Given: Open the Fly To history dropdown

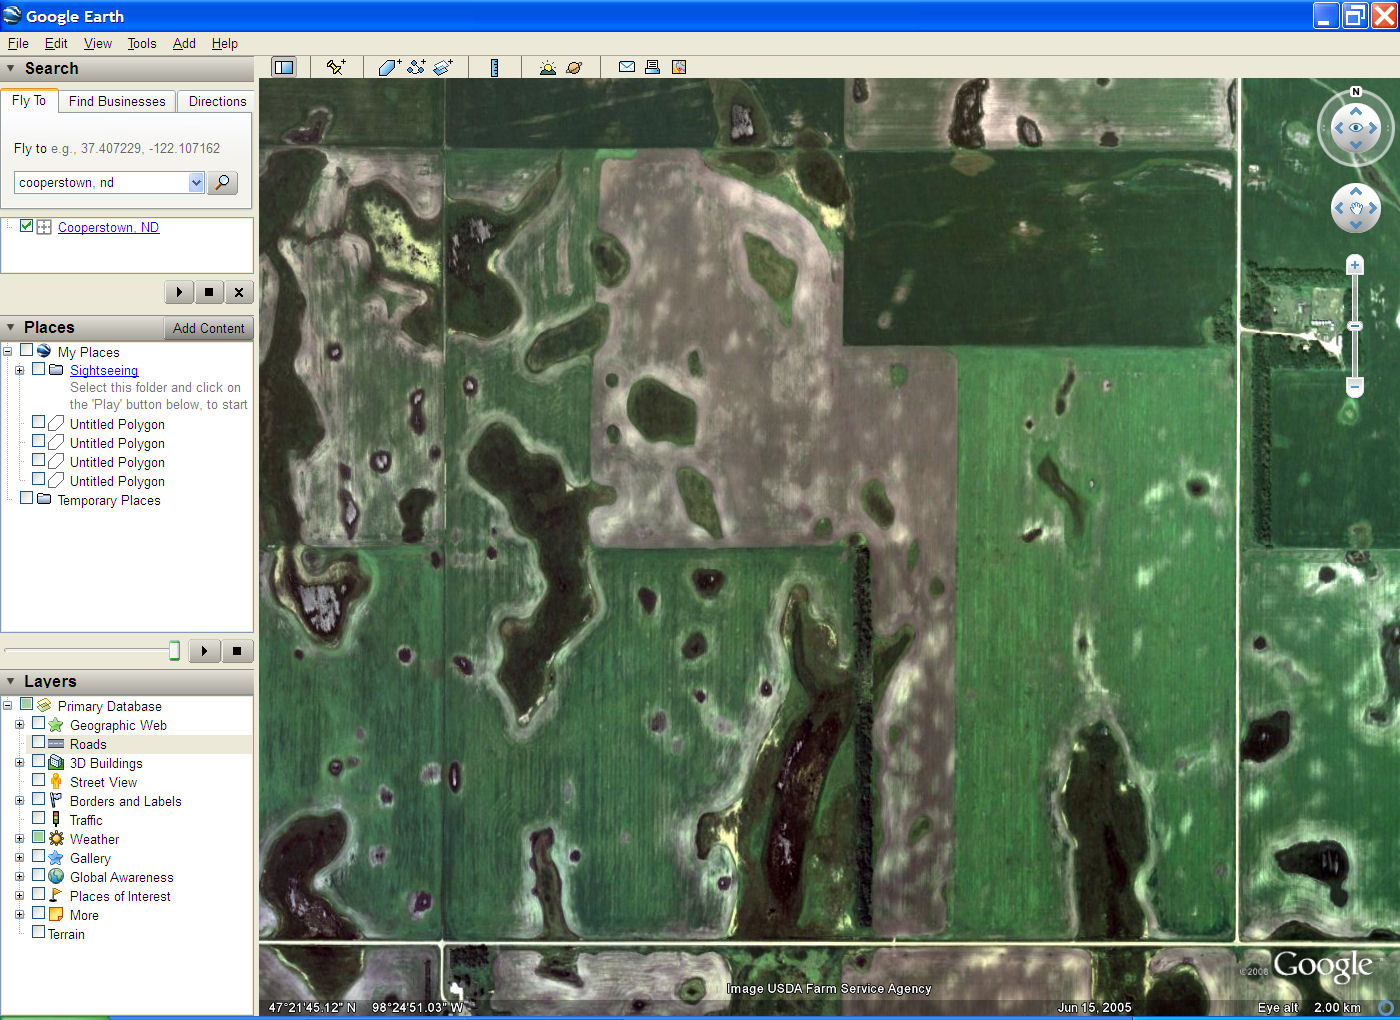Looking at the screenshot, I should coord(196,182).
